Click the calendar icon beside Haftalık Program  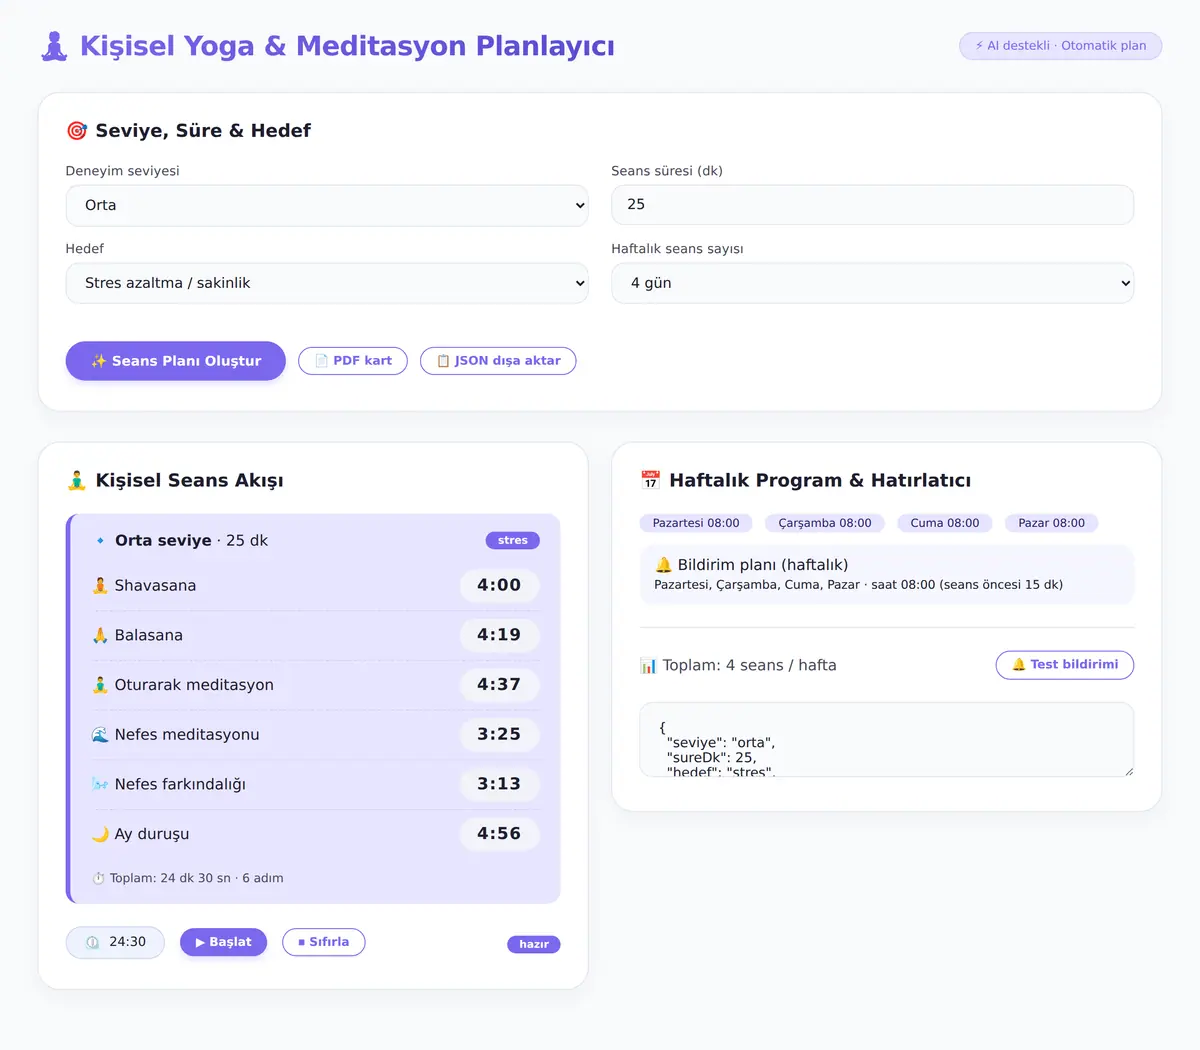tap(650, 481)
